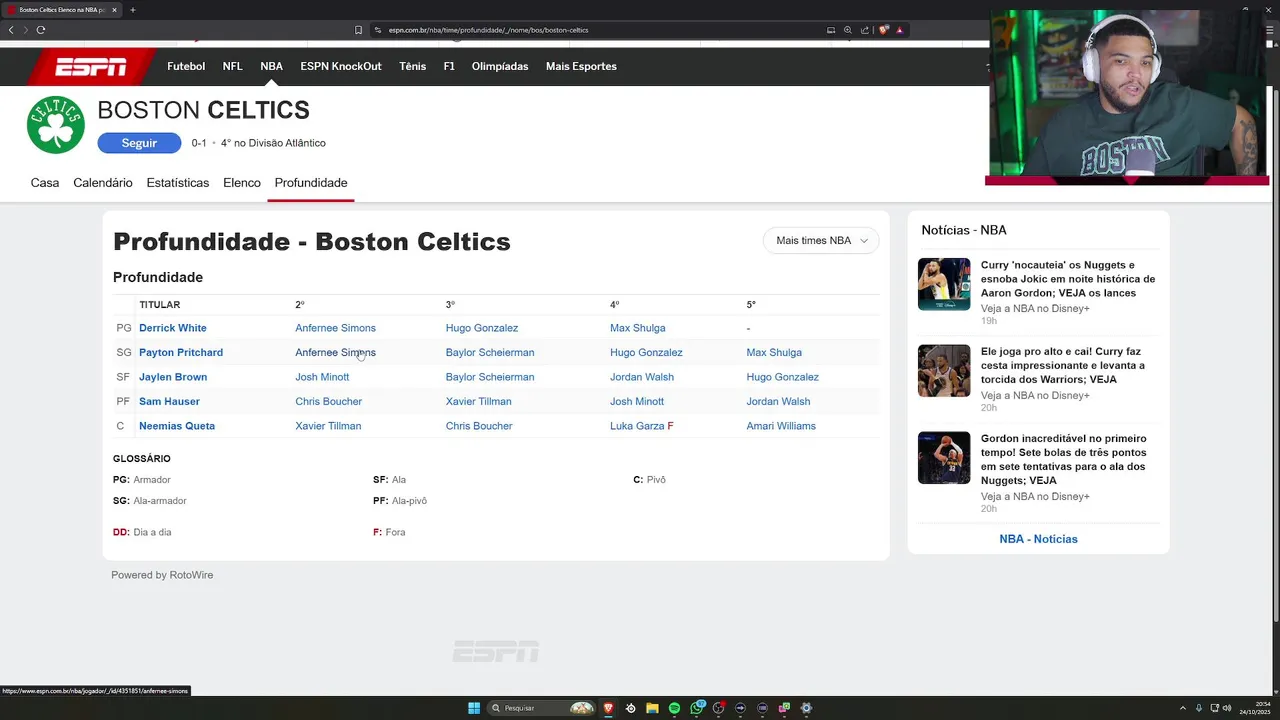This screenshot has width=1280, height=720.
Task: Open the Olimpíadas menu
Action: coord(500,66)
